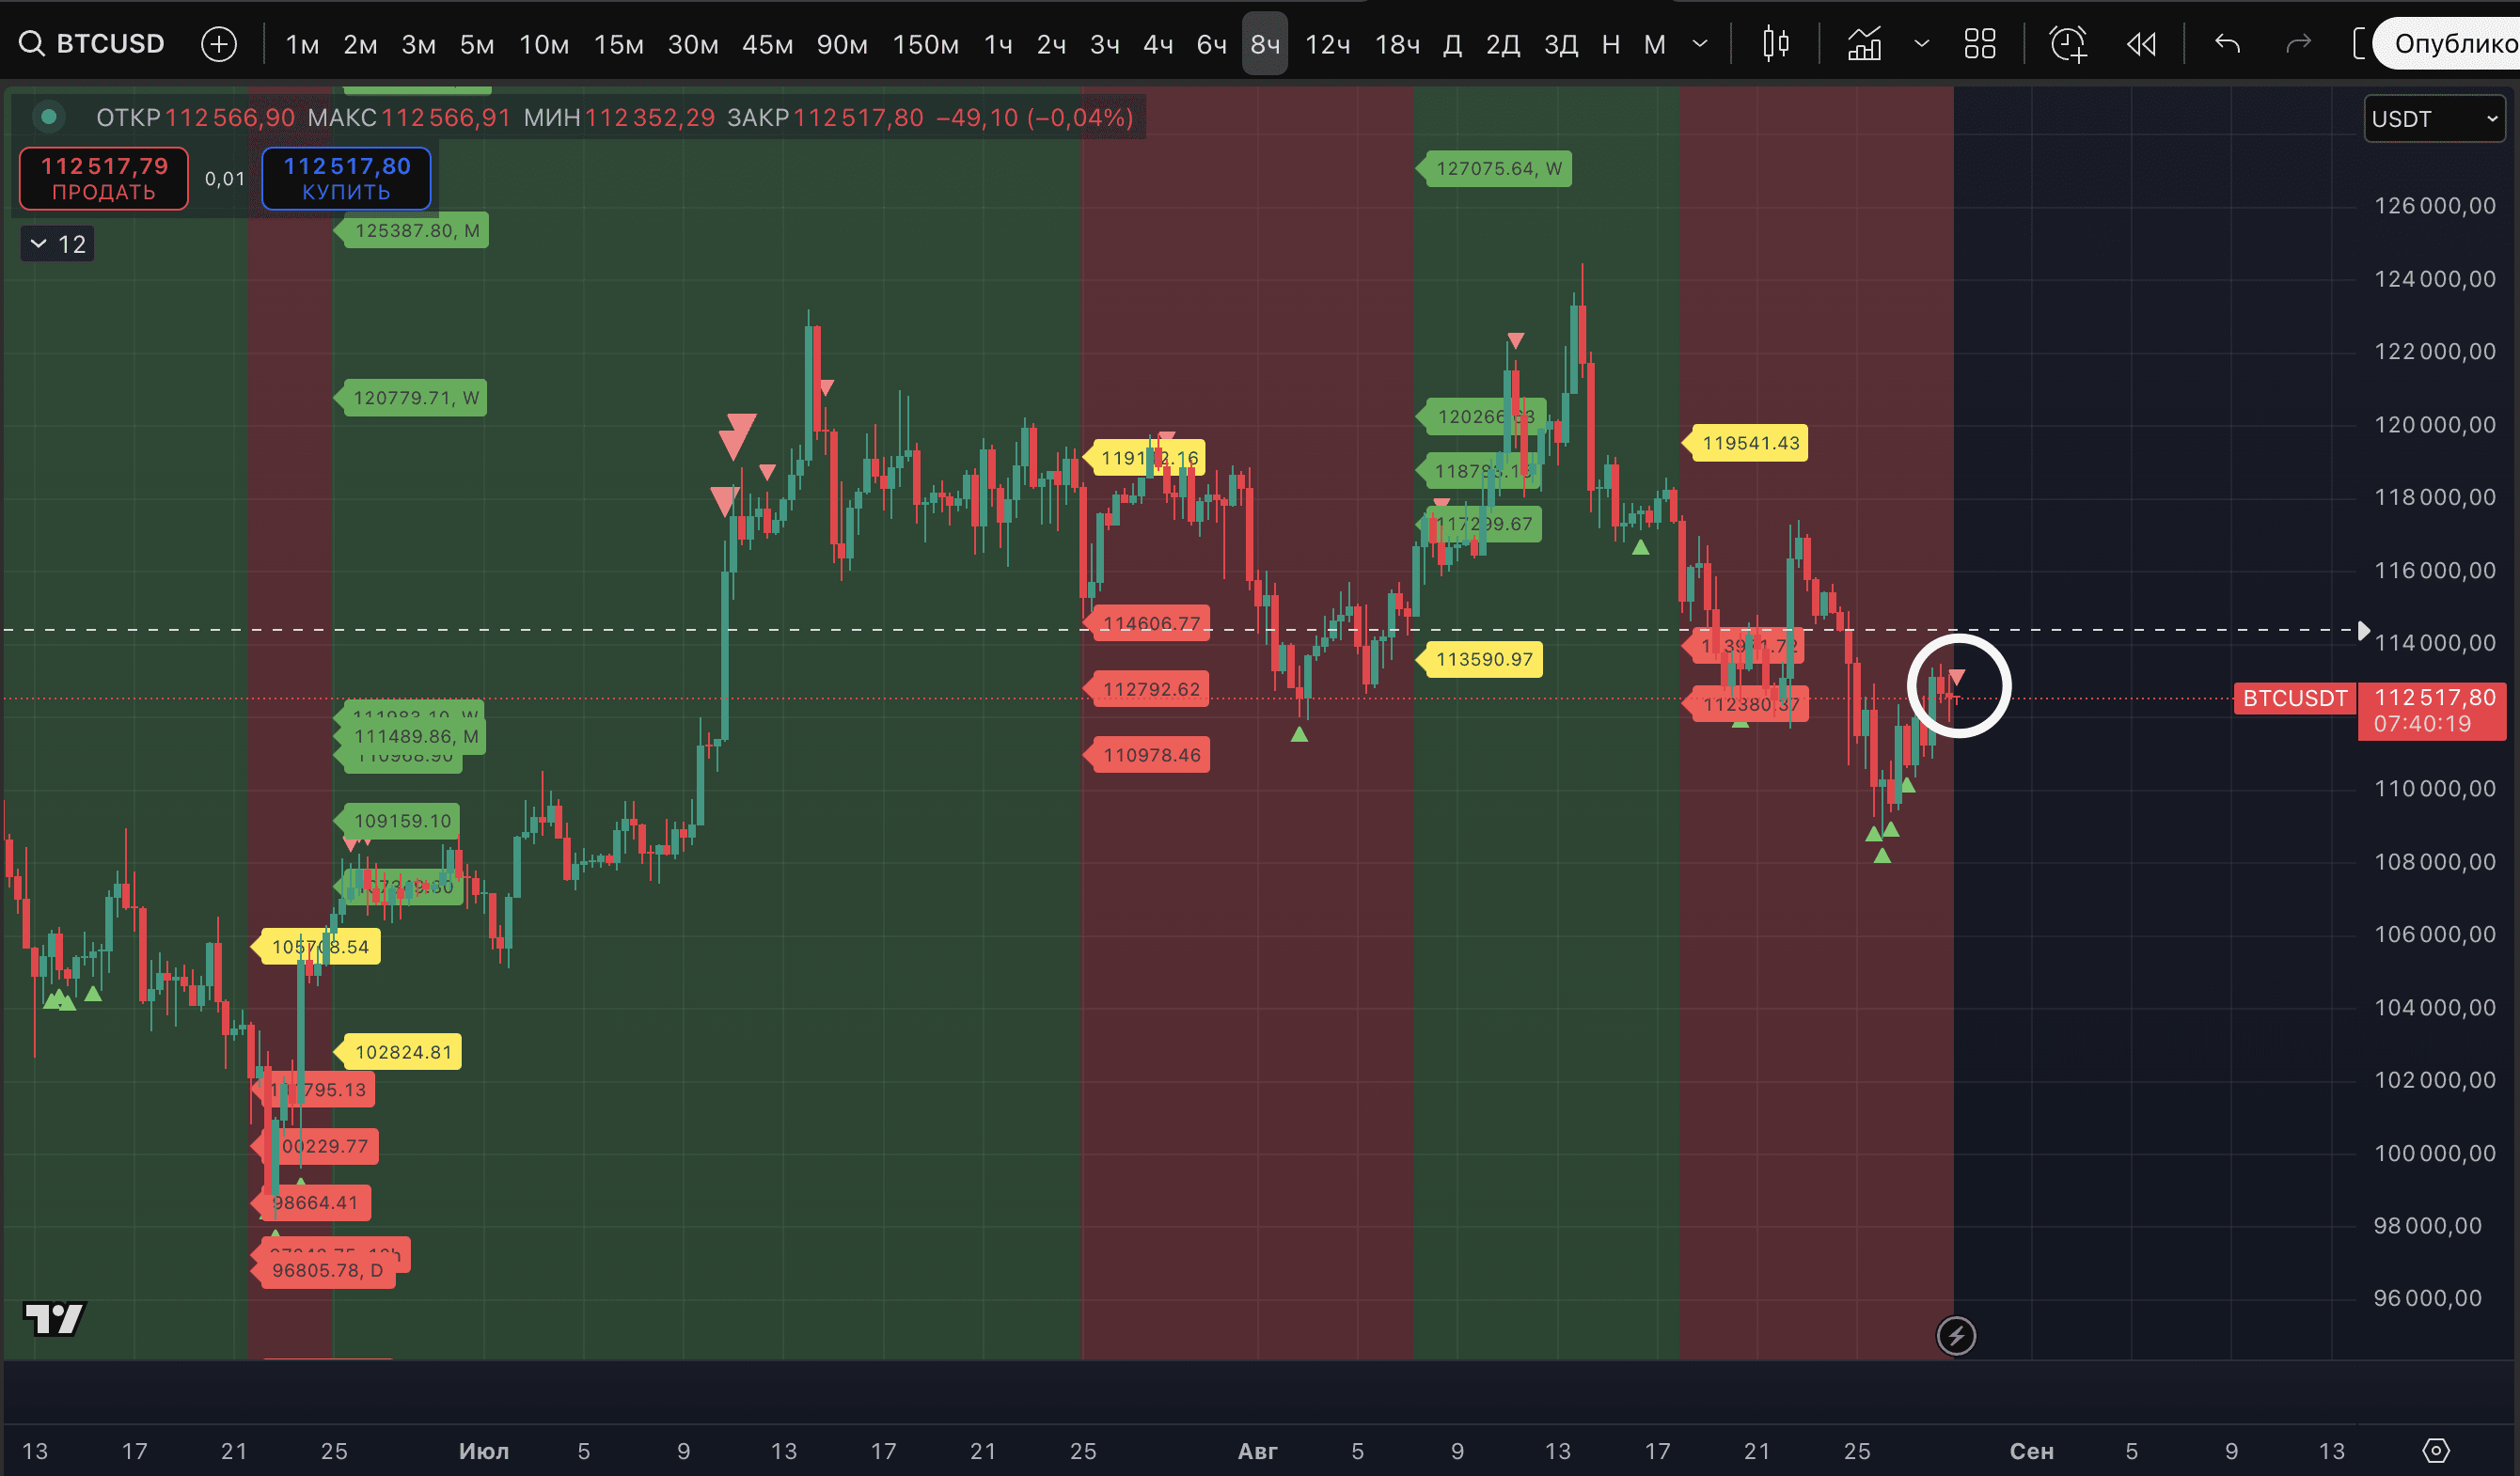Screen dimensions: 2520x1476
Task: Switch to the 150м interval
Action: 925,44
